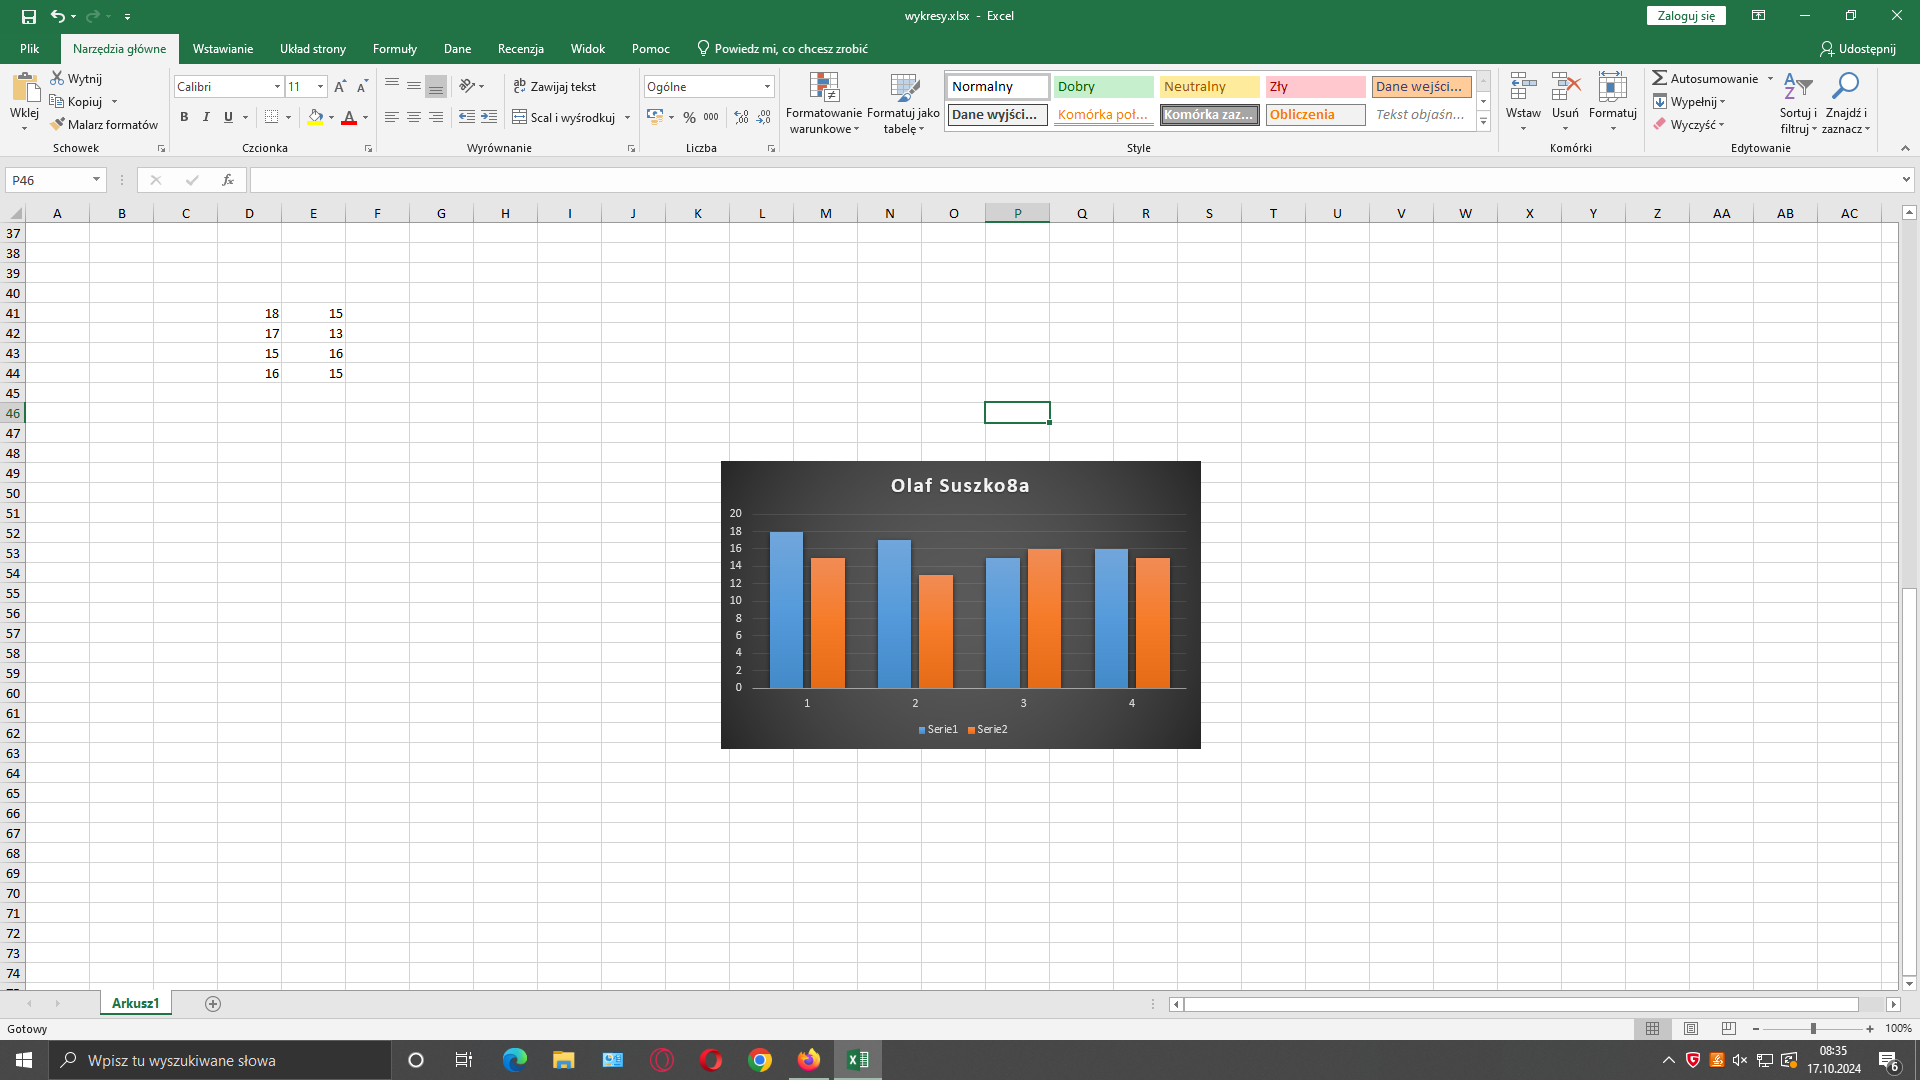Click the Udostępnij share button

click(x=1857, y=48)
